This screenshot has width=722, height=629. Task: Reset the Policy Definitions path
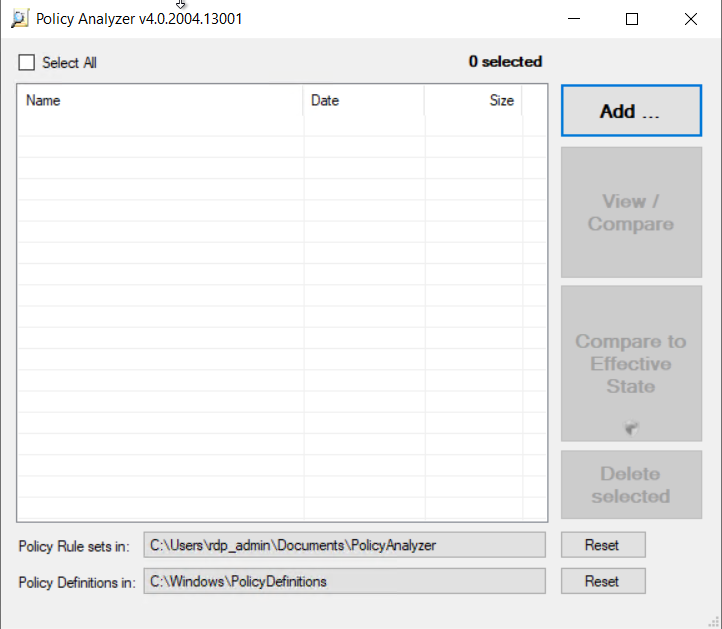tap(603, 581)
